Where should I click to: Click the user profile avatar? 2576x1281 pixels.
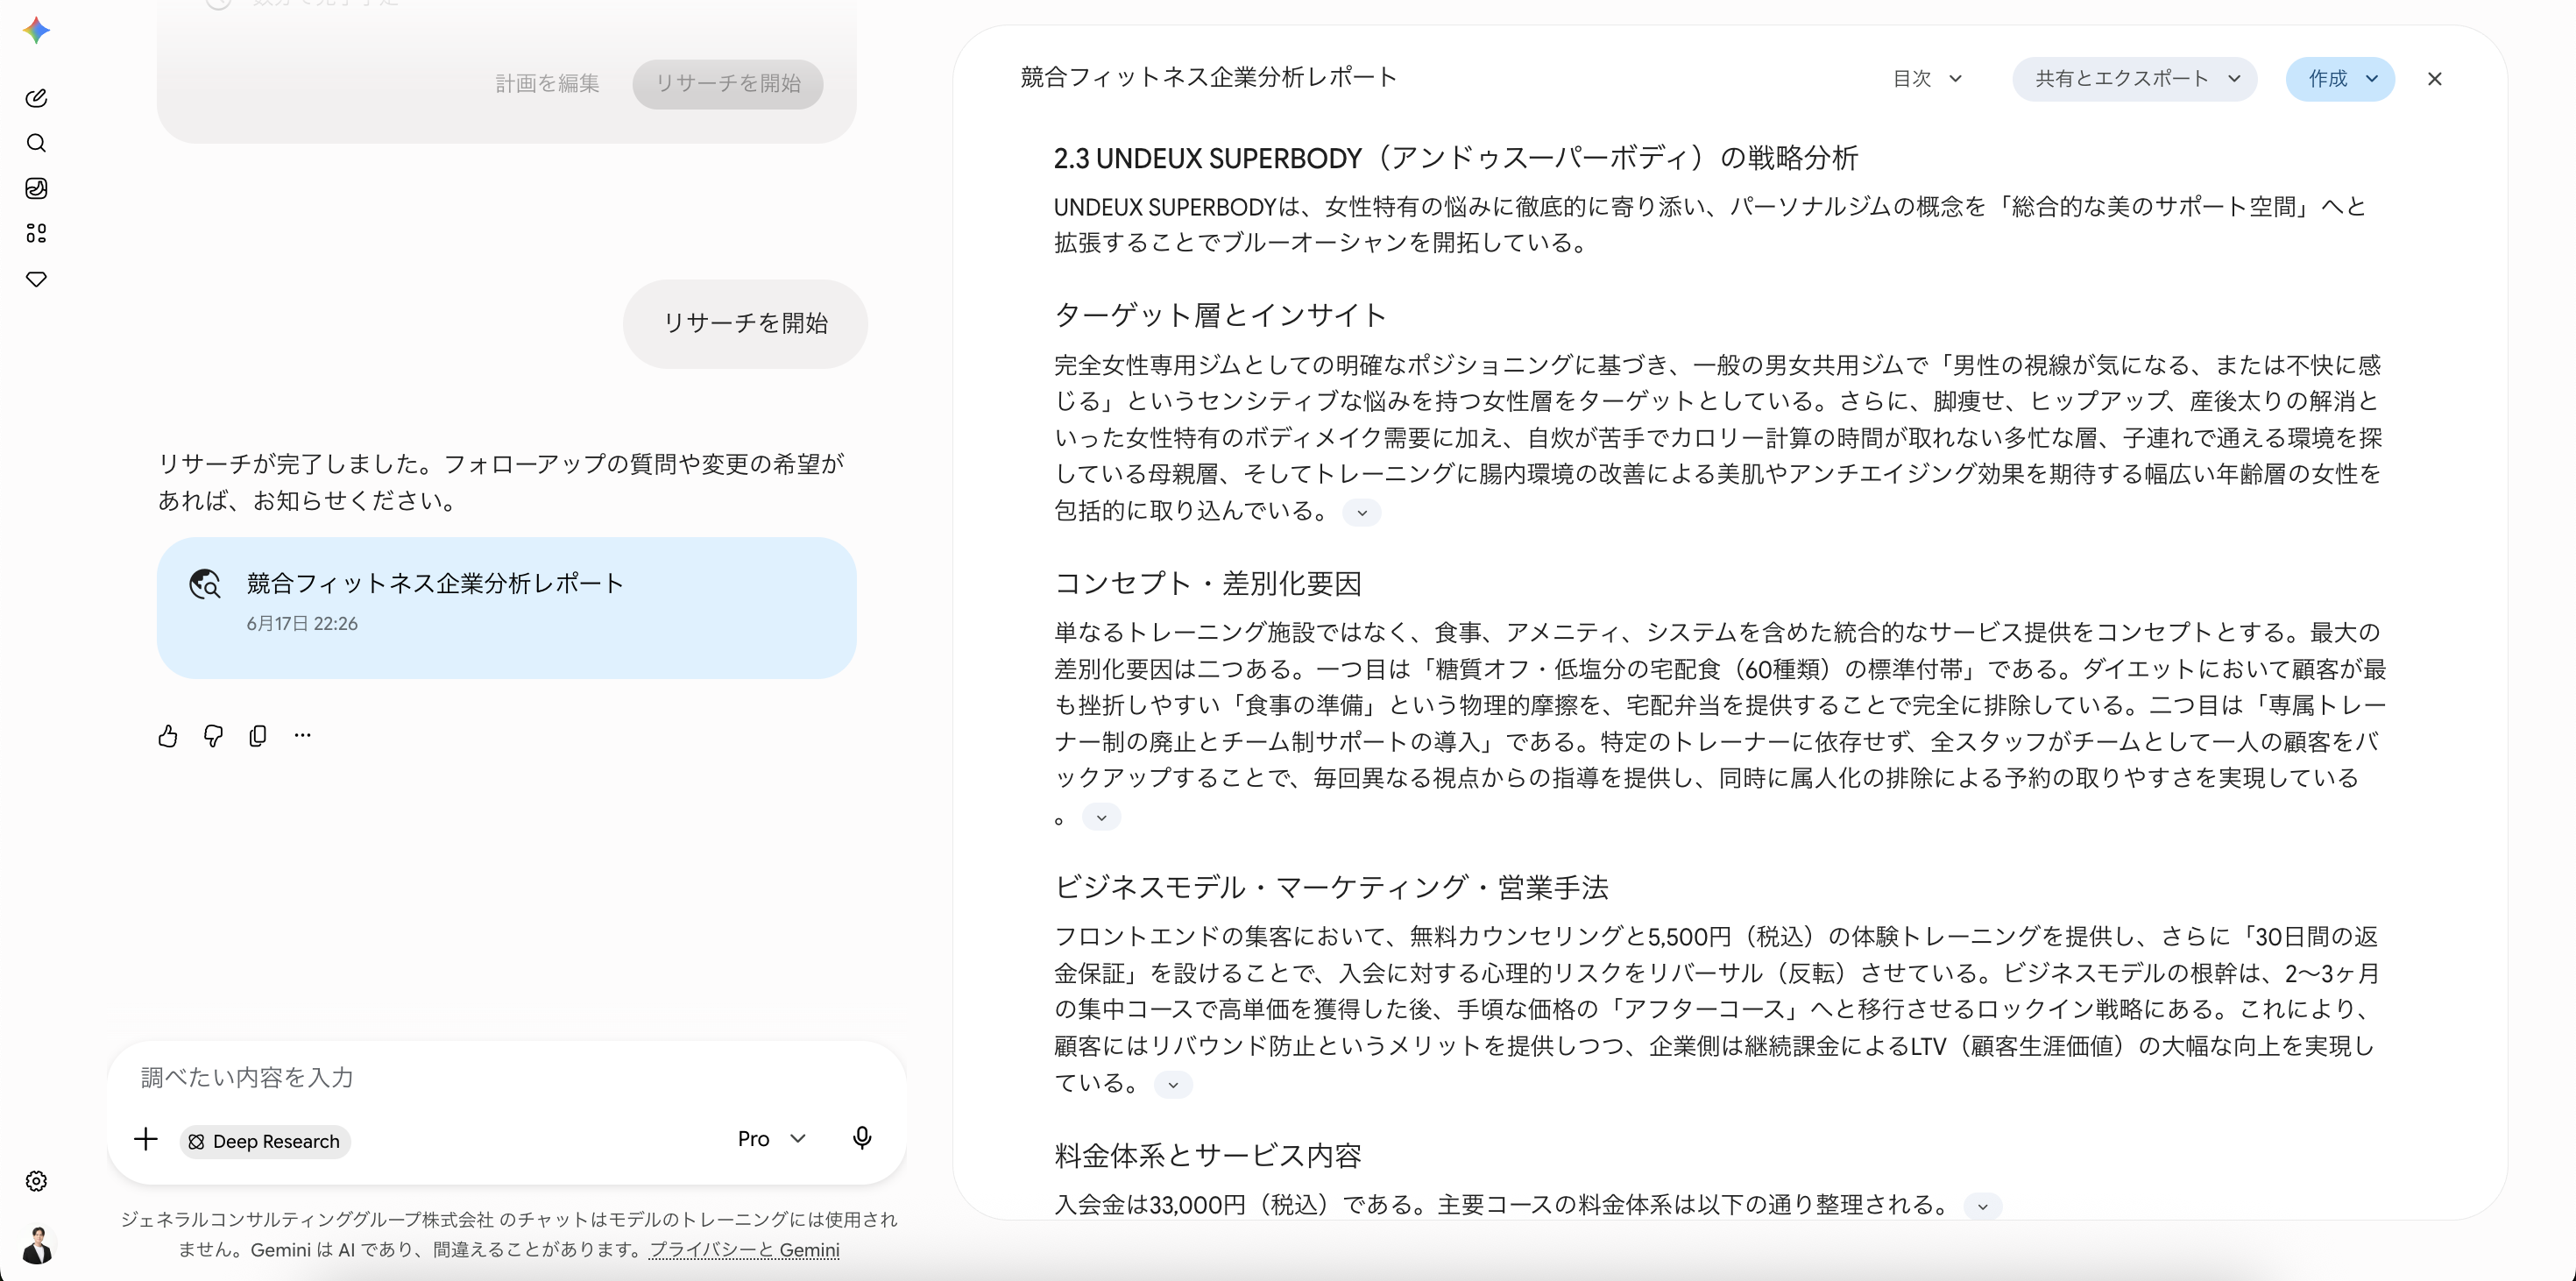tap(37, 1245)
